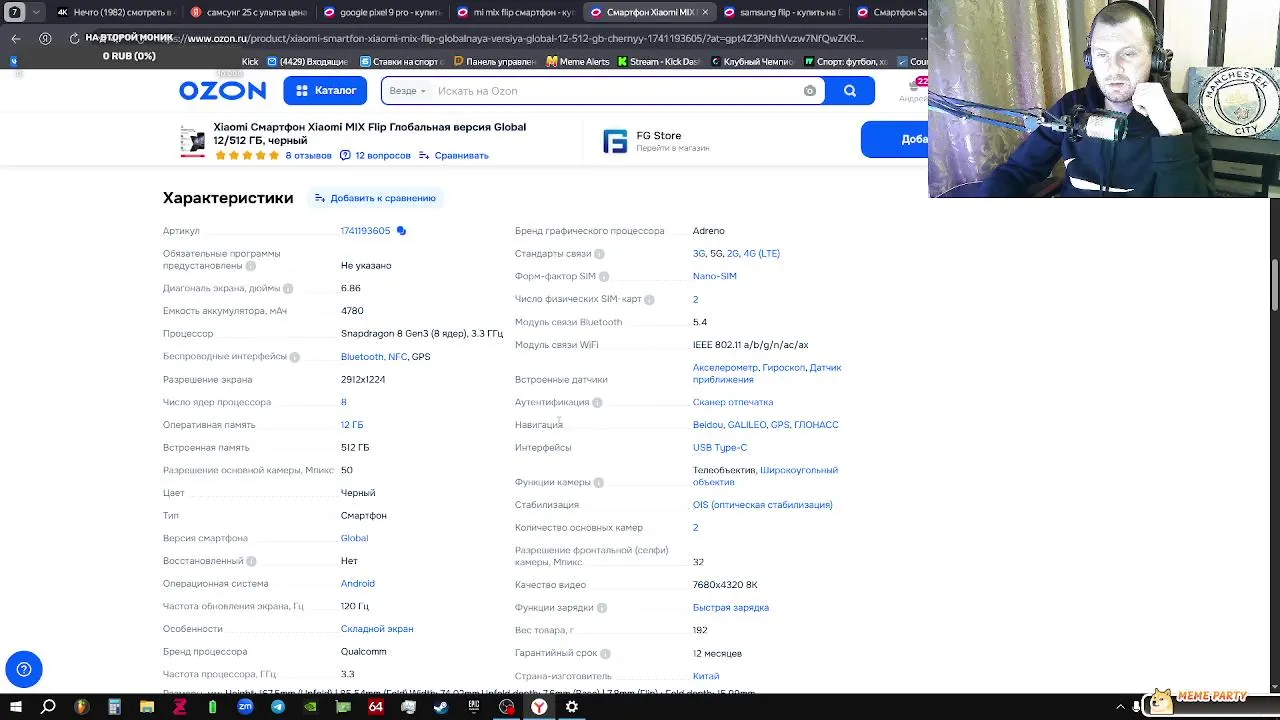Click Добавить к сравнению link

click(x=375, y=198)
